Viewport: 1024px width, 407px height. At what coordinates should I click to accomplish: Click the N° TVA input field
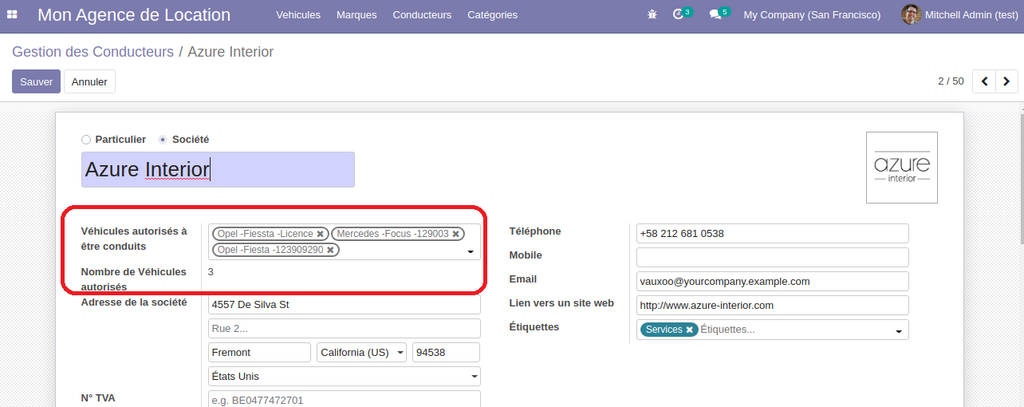tap(344, 399)
